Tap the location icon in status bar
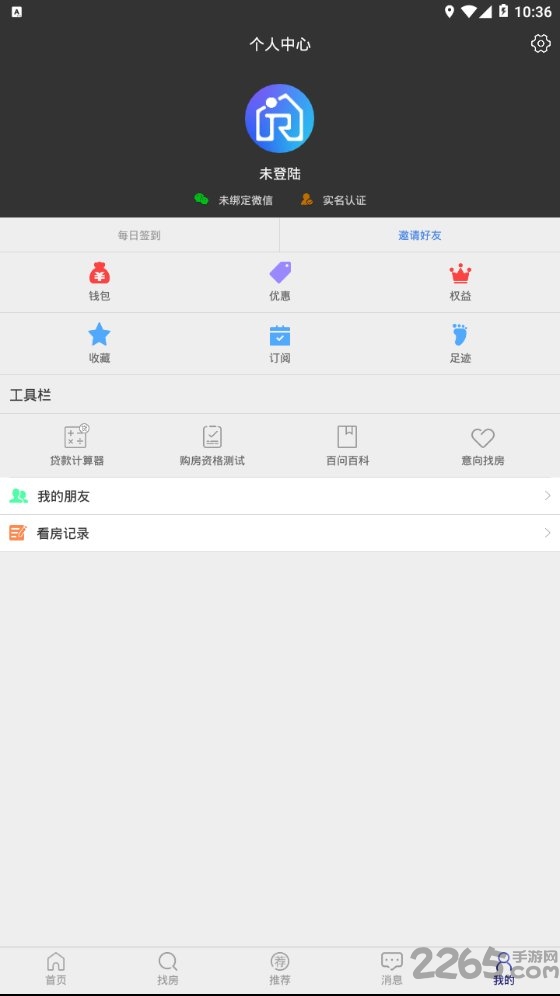The height and width of the screenshot is (996, 560). click(x=449, y=11)
